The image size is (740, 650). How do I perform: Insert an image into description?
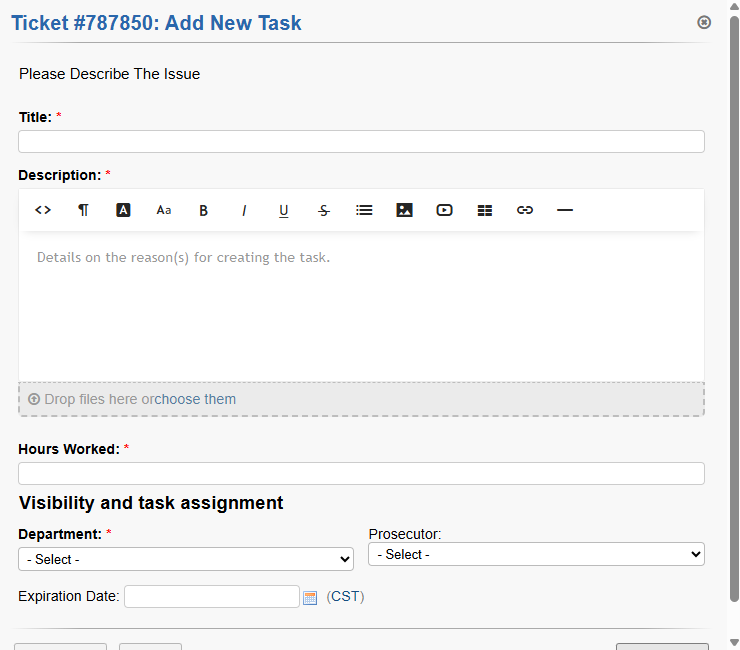click(404, 210)
